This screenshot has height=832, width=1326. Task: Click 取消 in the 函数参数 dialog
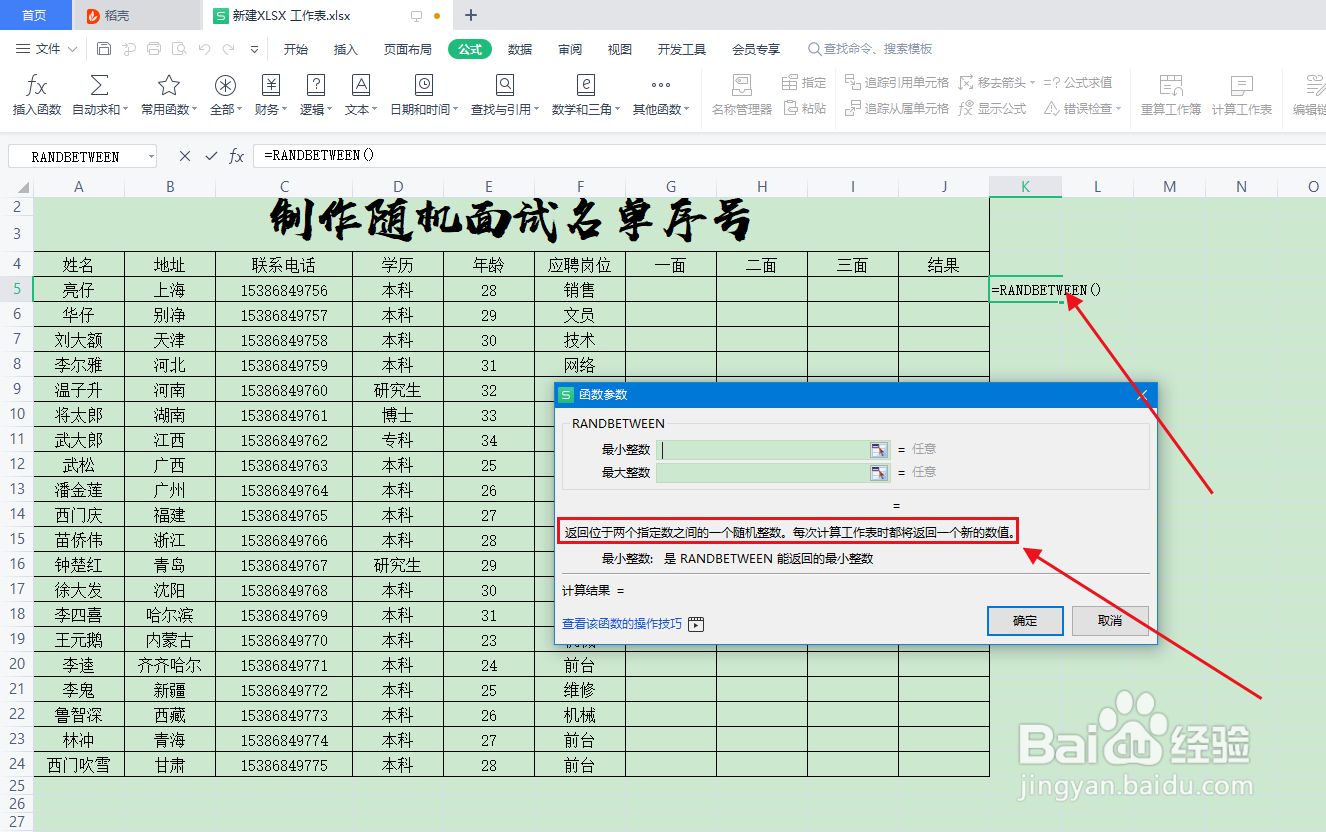point(1110,620)
